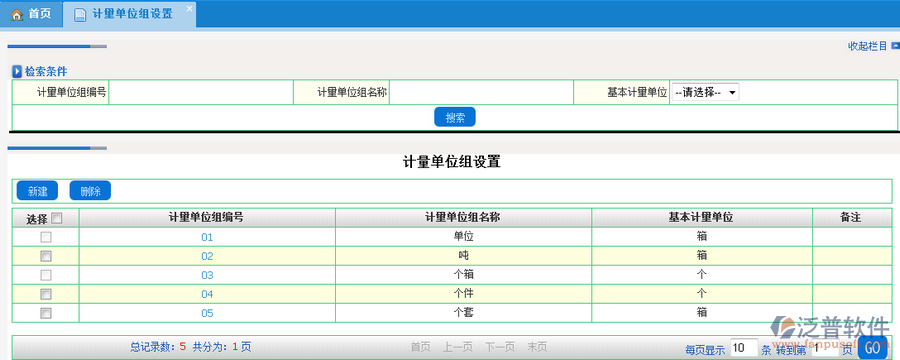Check the checkbox for row 02
The image size is (900, 360).
tap(46, 256)
